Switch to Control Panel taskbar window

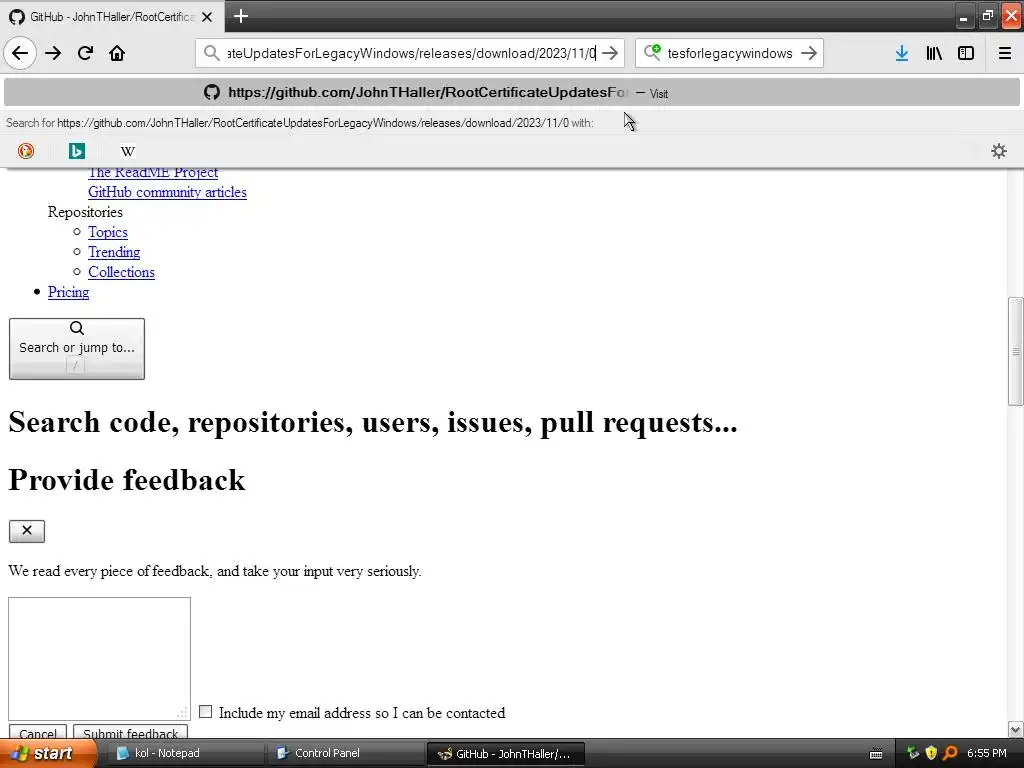[345, 753]
